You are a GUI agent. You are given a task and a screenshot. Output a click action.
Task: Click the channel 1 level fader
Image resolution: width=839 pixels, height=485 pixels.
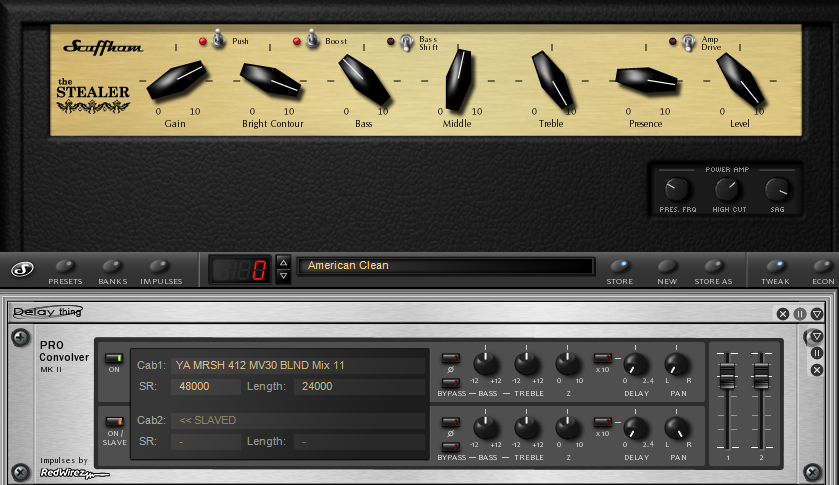point(727,375)
